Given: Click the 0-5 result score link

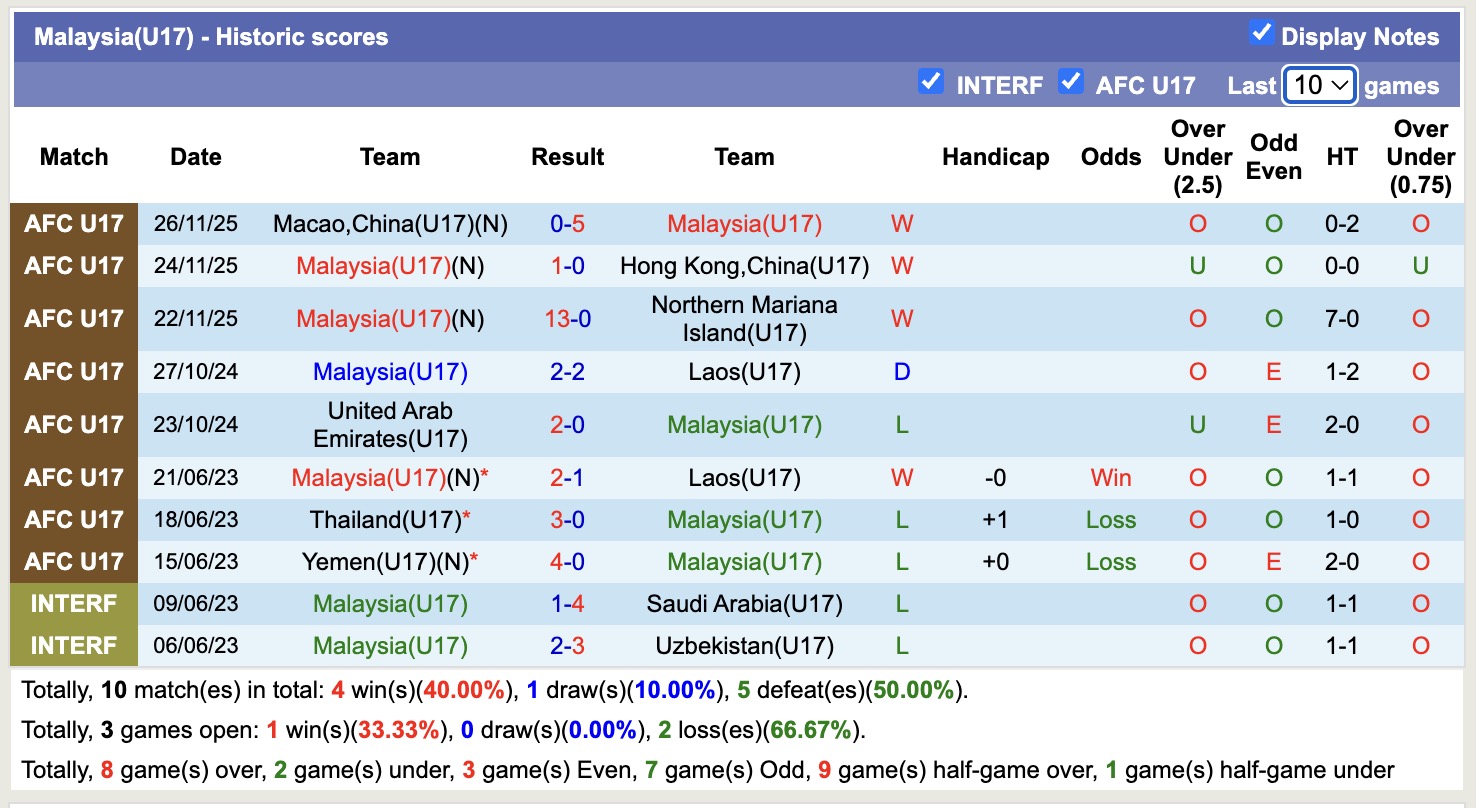Looking at the screenshot, I should (567, 224).
